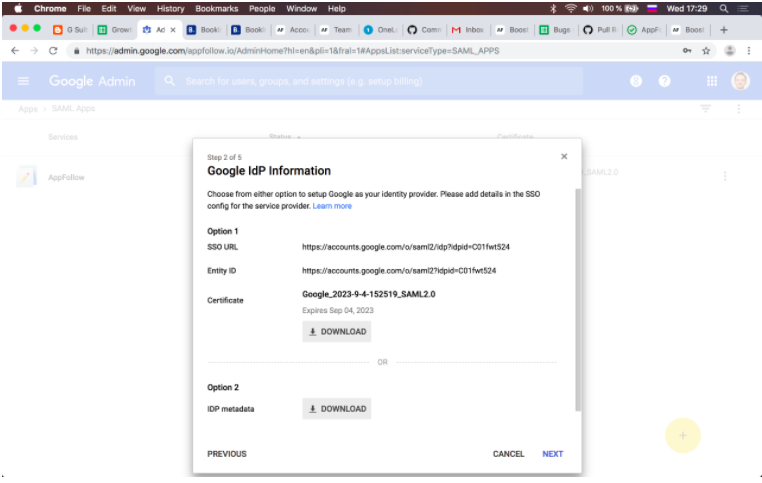Viewport: 762px width, 483px height.
Task: Click the SSO URL value text
Action: (x=406, y=247)
